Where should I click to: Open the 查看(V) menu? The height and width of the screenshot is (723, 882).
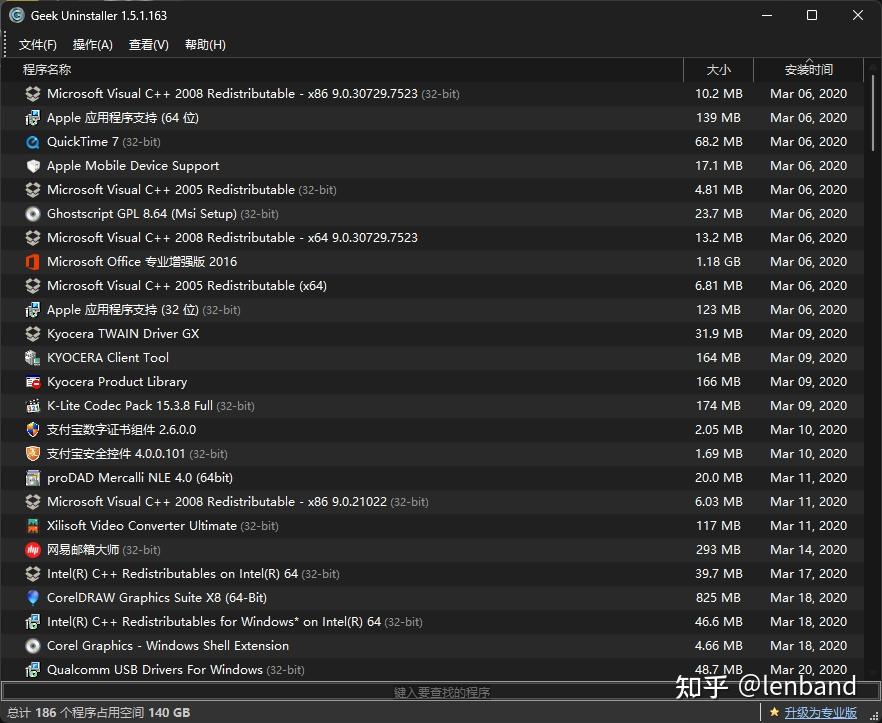(x=148, y=45)
